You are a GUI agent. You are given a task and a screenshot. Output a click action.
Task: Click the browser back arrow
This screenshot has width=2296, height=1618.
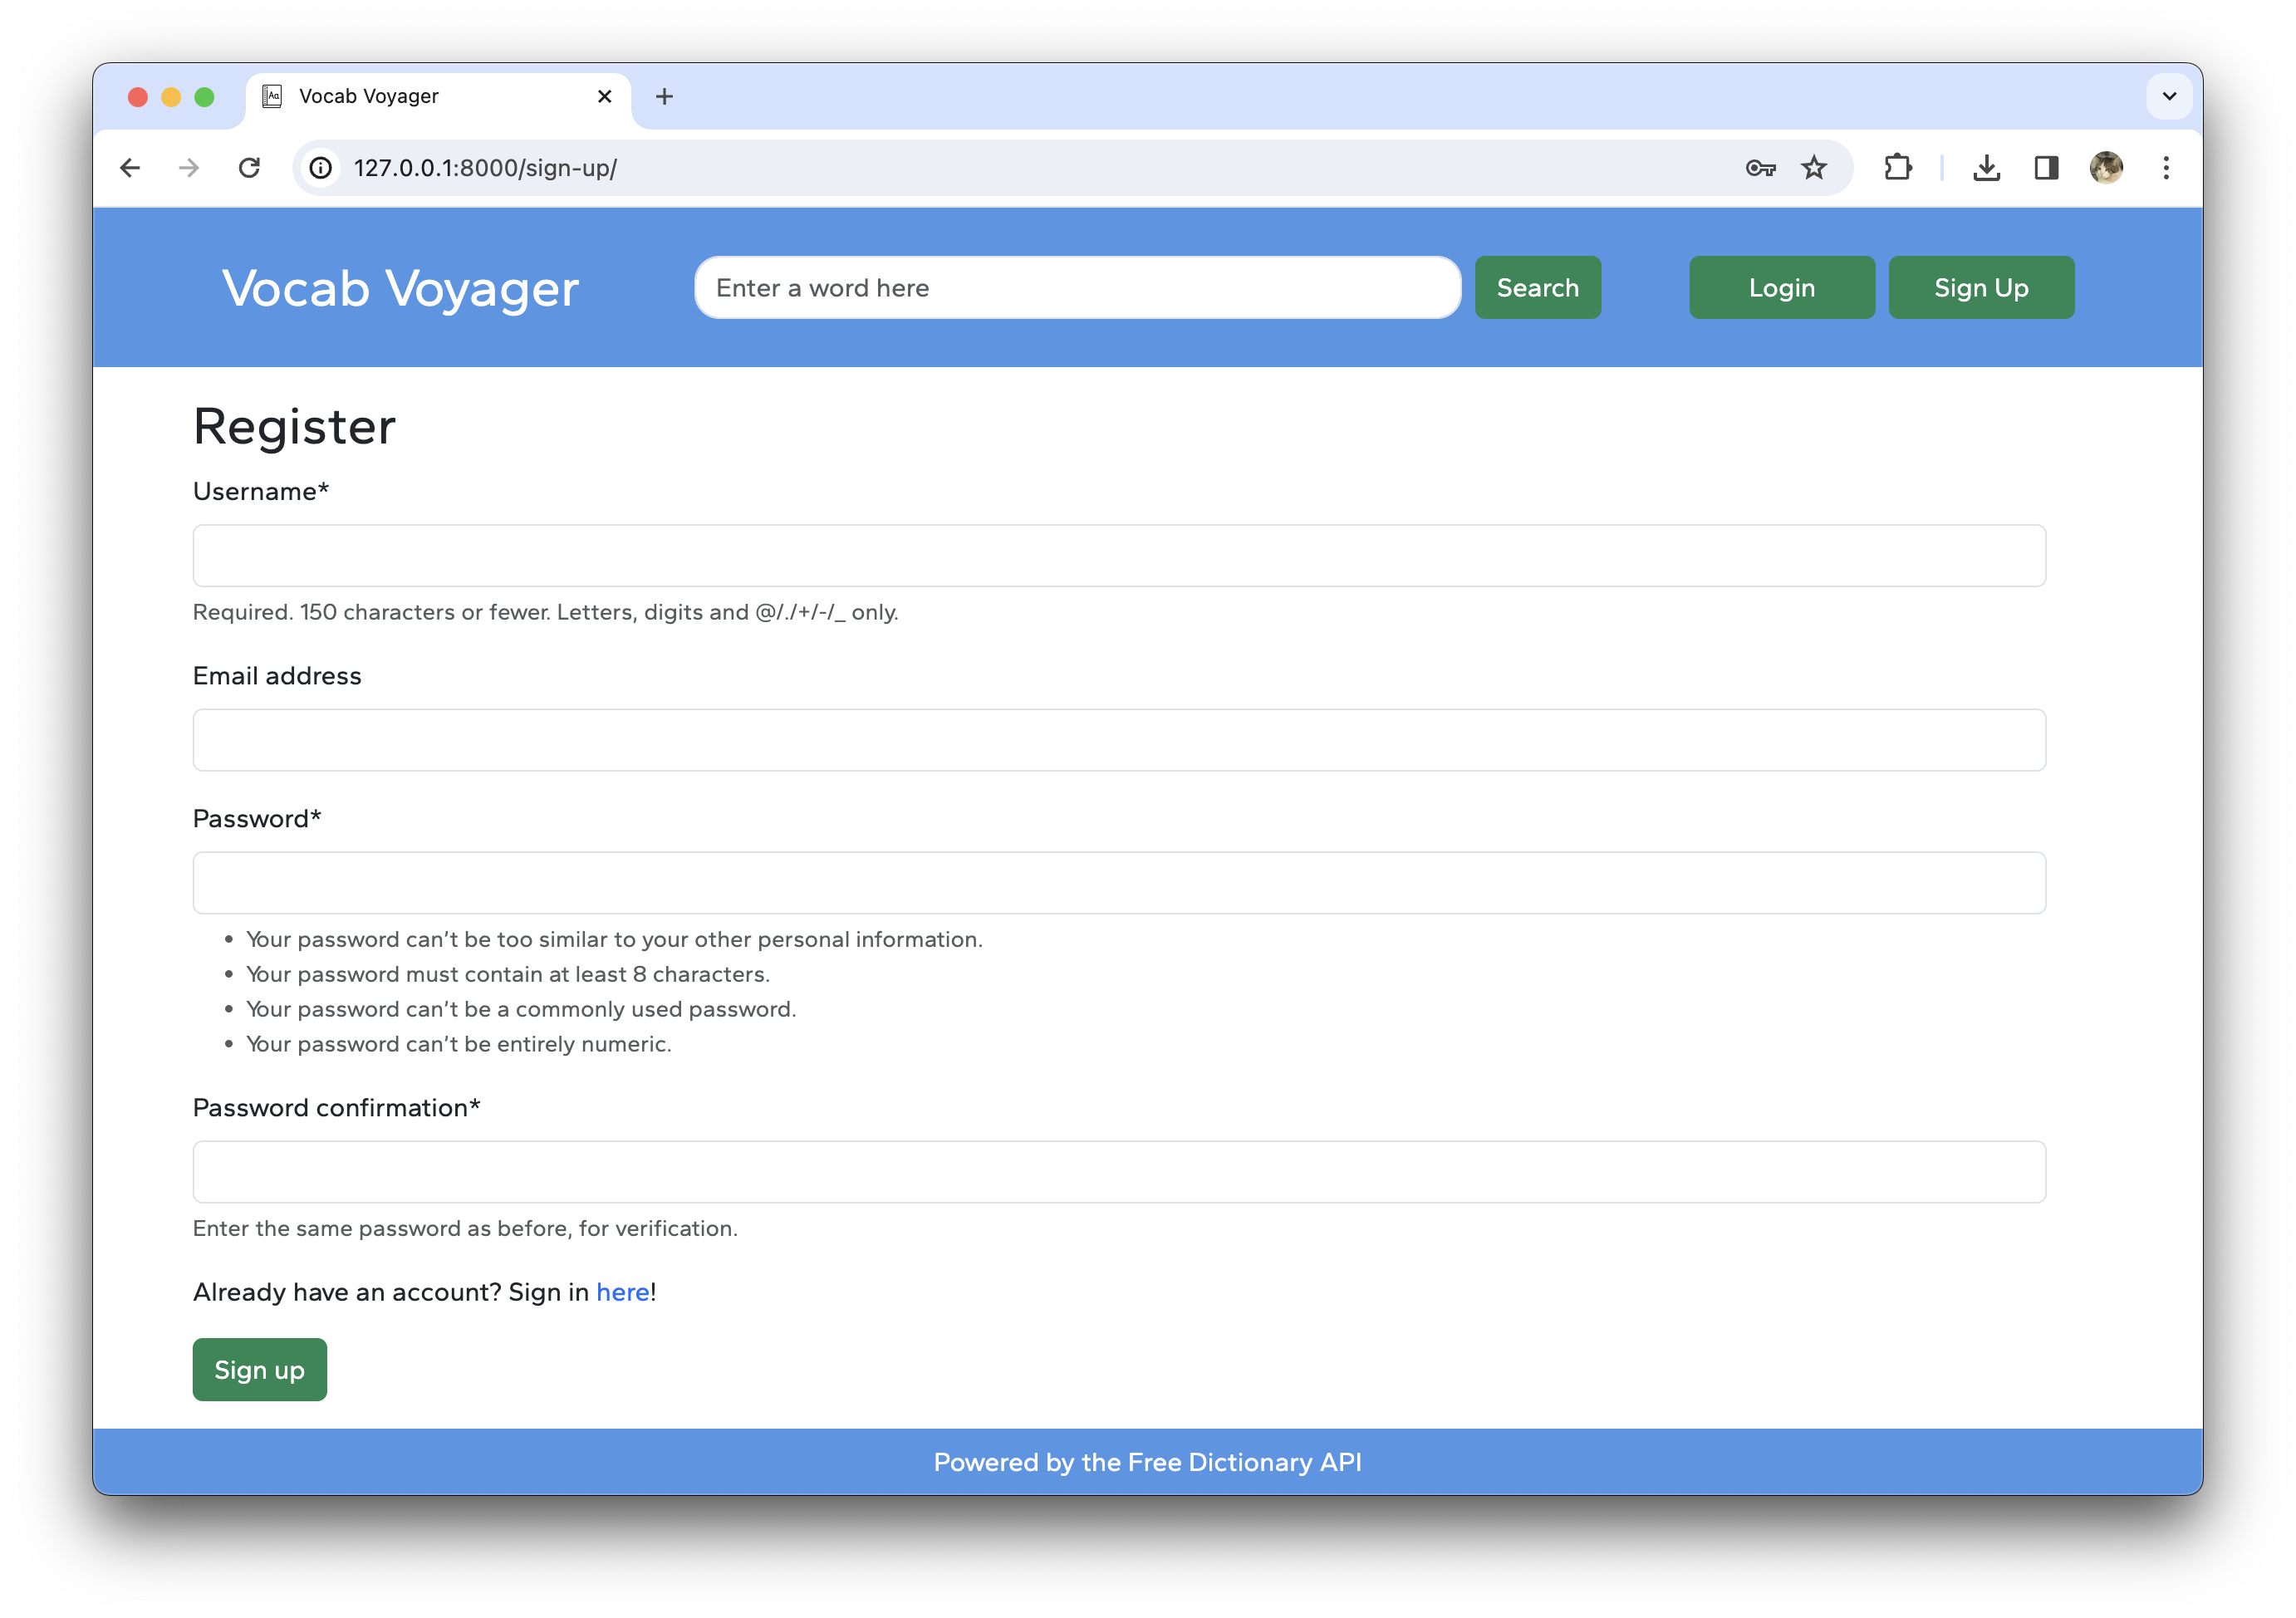pyautogui.click(x=130, y=168)
